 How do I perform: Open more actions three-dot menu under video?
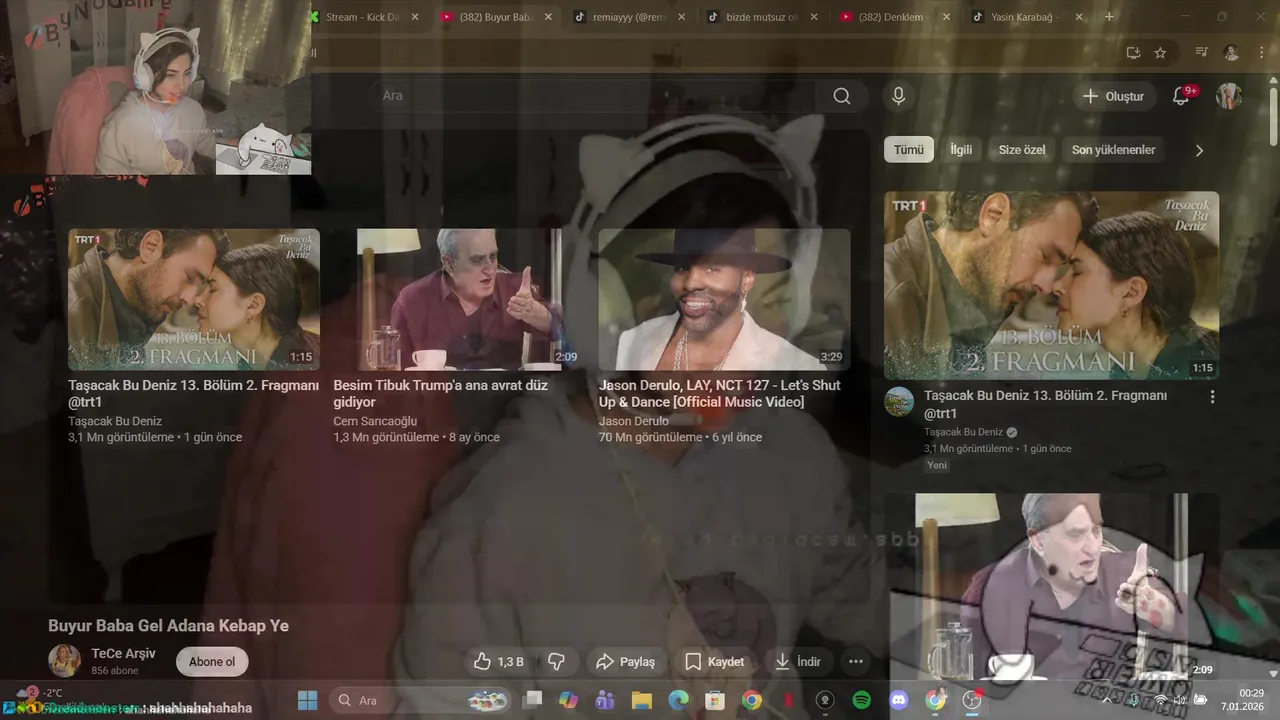pyautogui.click(x=855, y=662)
